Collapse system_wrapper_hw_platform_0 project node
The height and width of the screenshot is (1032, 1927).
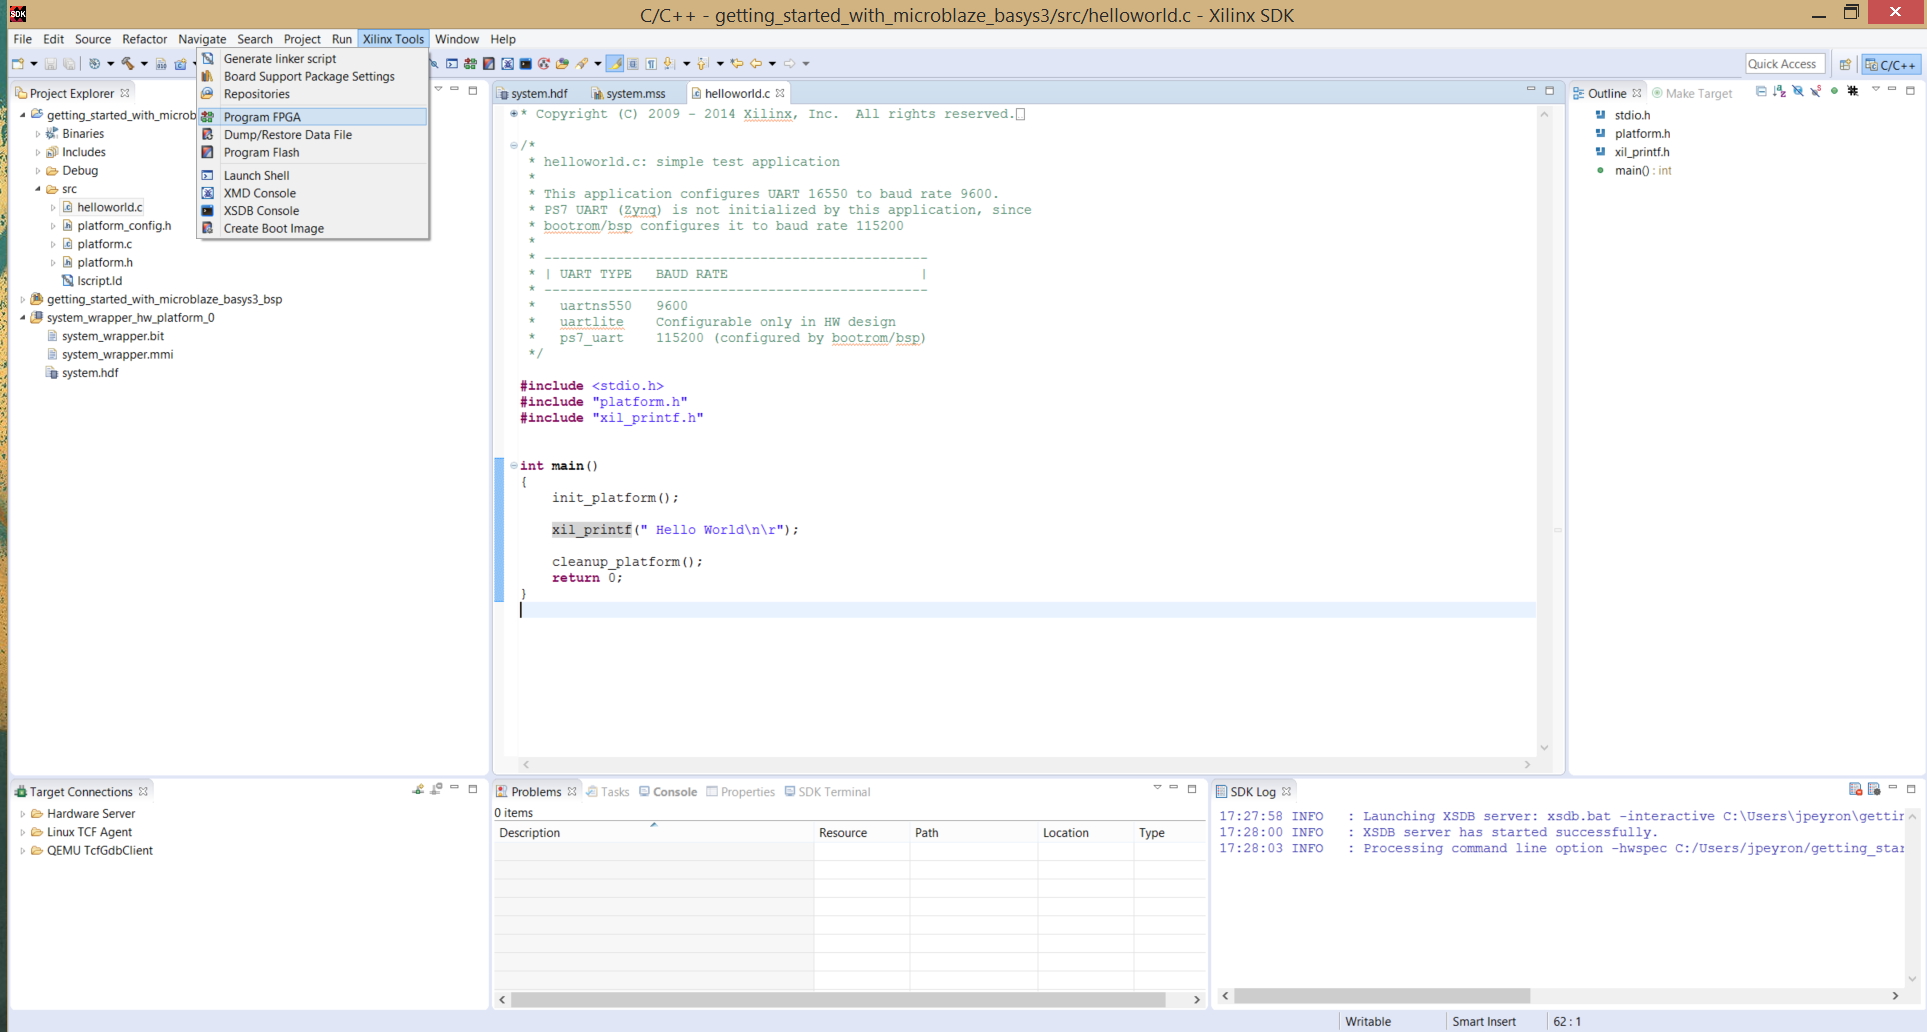[23, 318]
